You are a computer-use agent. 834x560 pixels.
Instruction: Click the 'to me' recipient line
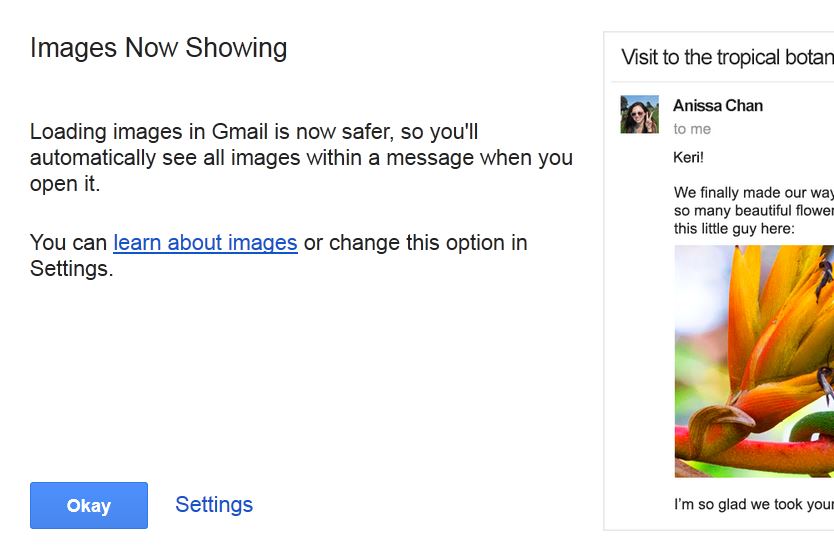pos(692,129)
